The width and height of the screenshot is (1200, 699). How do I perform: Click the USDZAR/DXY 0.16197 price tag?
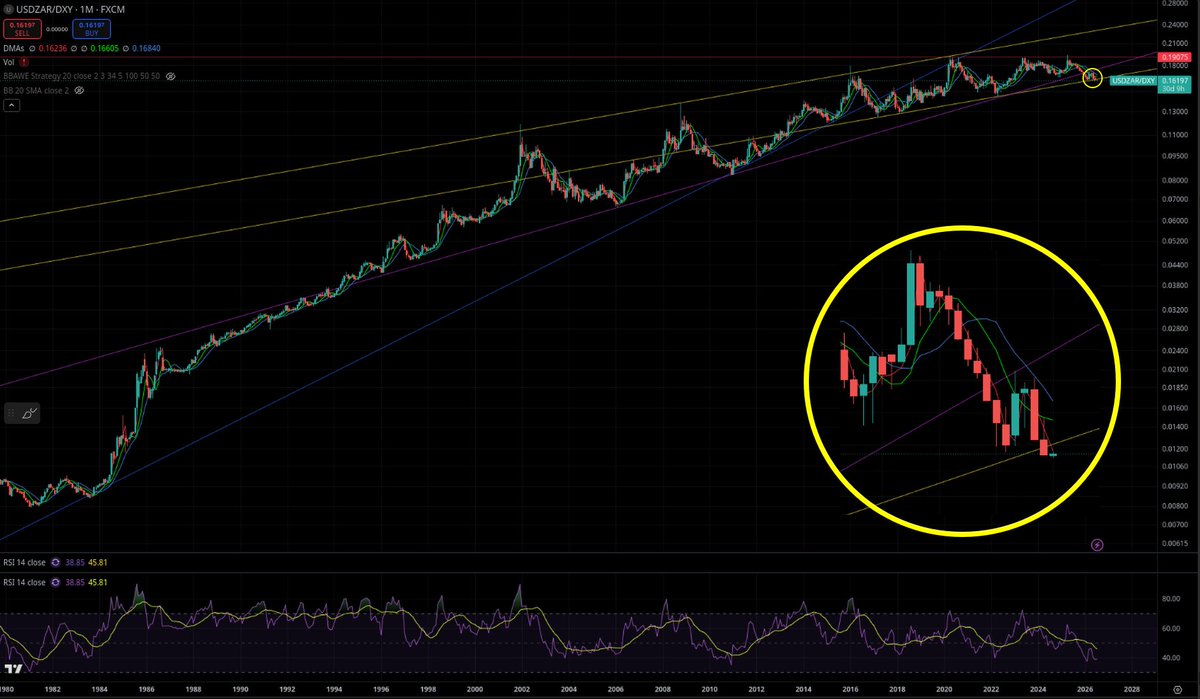tap(1151, 79)
